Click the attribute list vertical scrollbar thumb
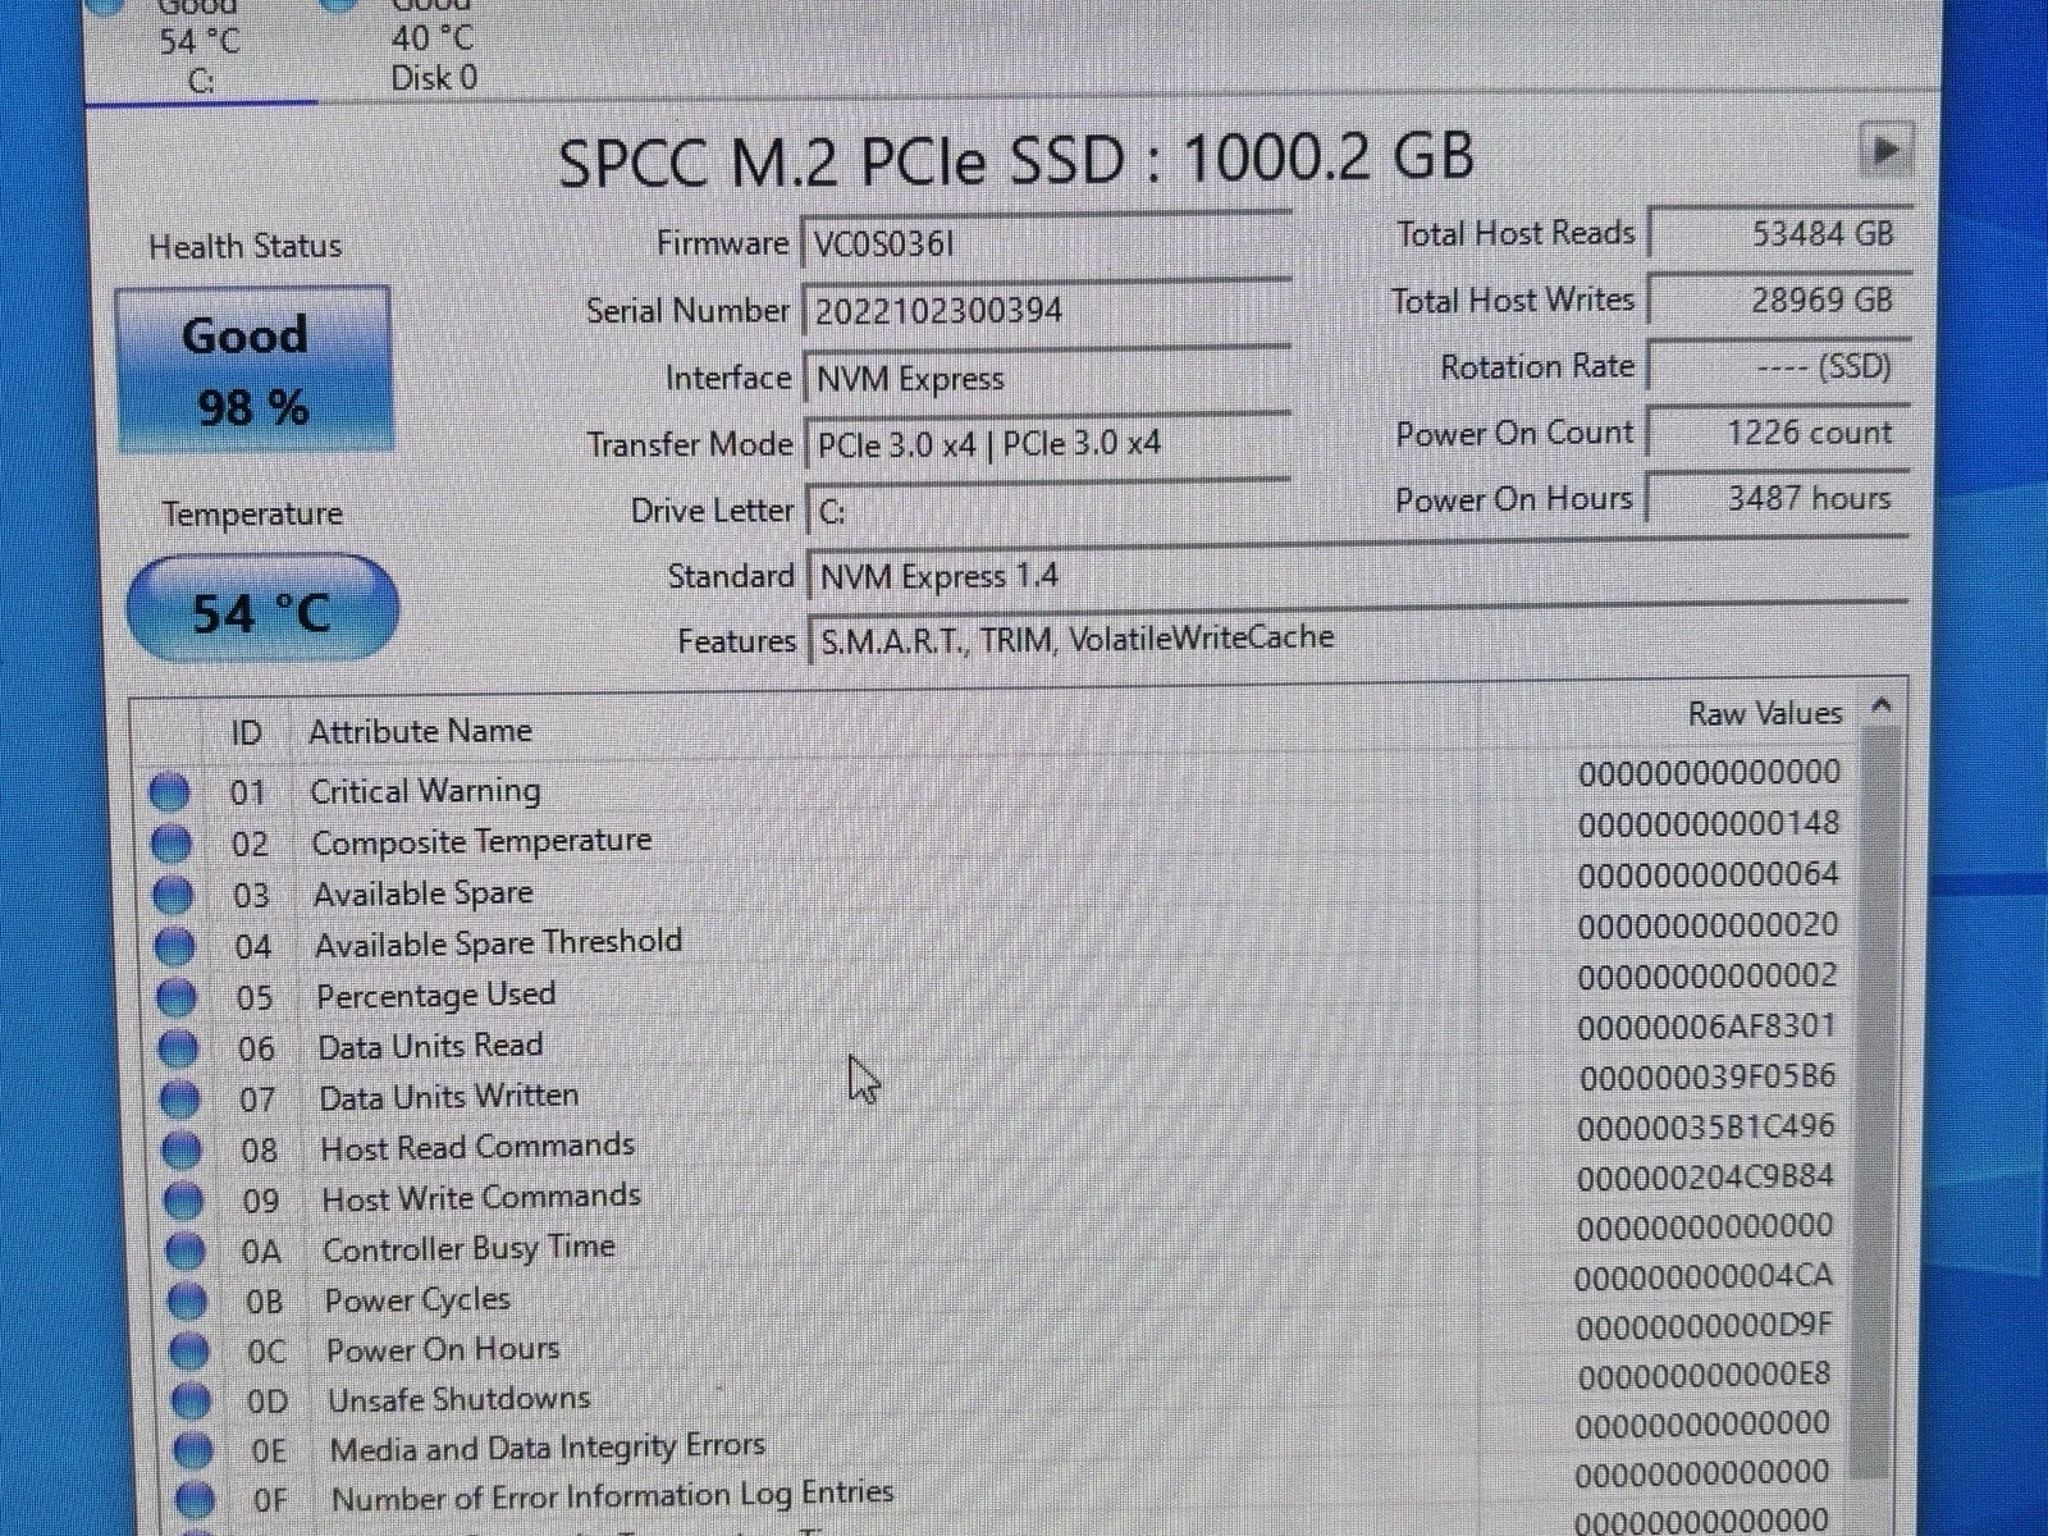The width and height of the screenshot is (2048, 1536). point(1877,1100)
